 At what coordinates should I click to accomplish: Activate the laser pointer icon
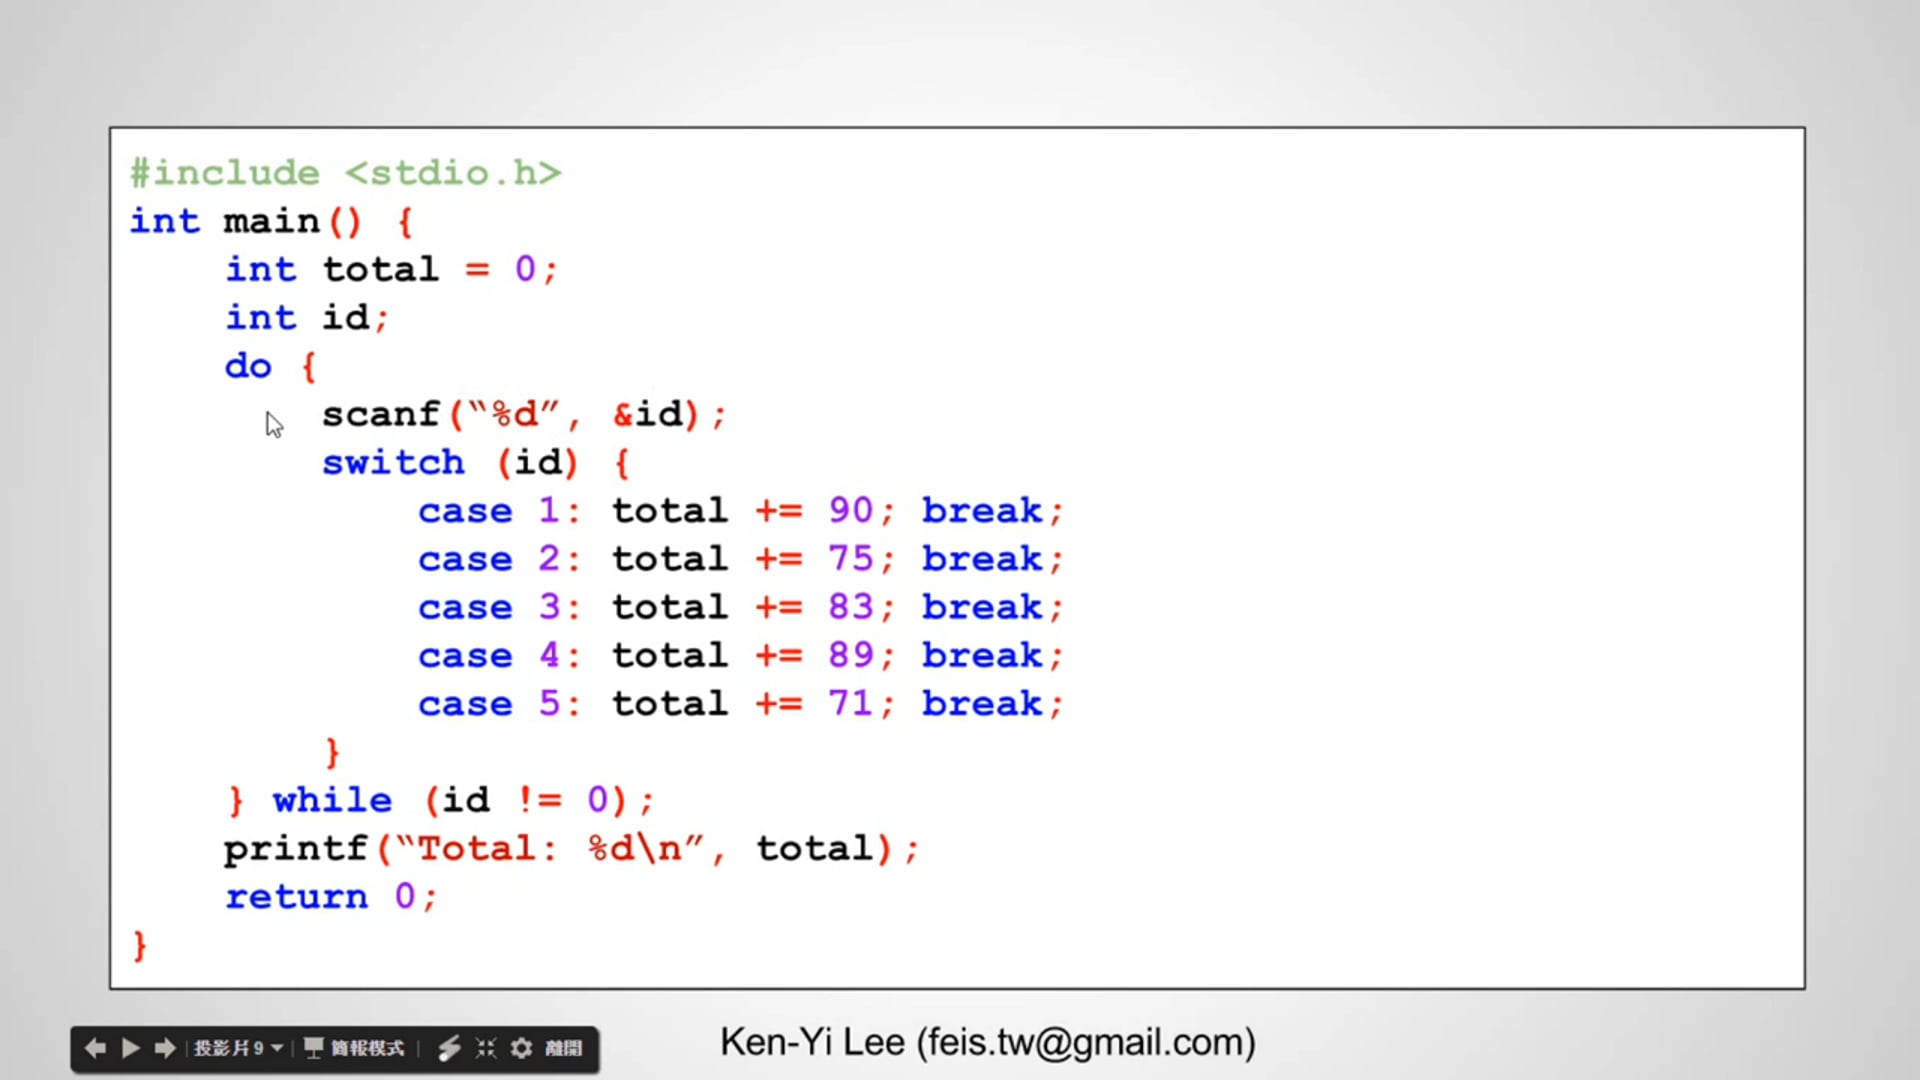(449, 1048)
